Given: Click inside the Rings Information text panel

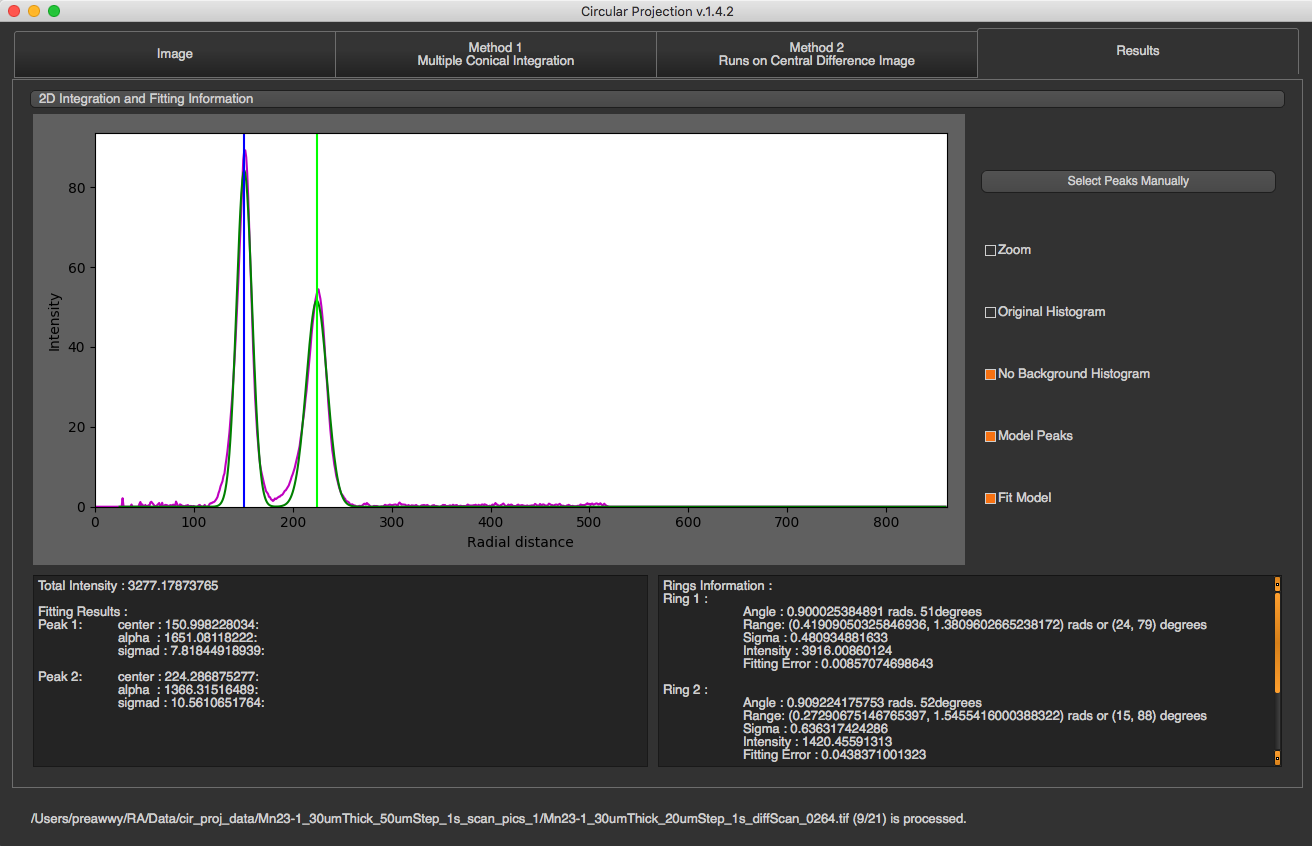Looking at the screenshot, I should (x=966, y=671).
